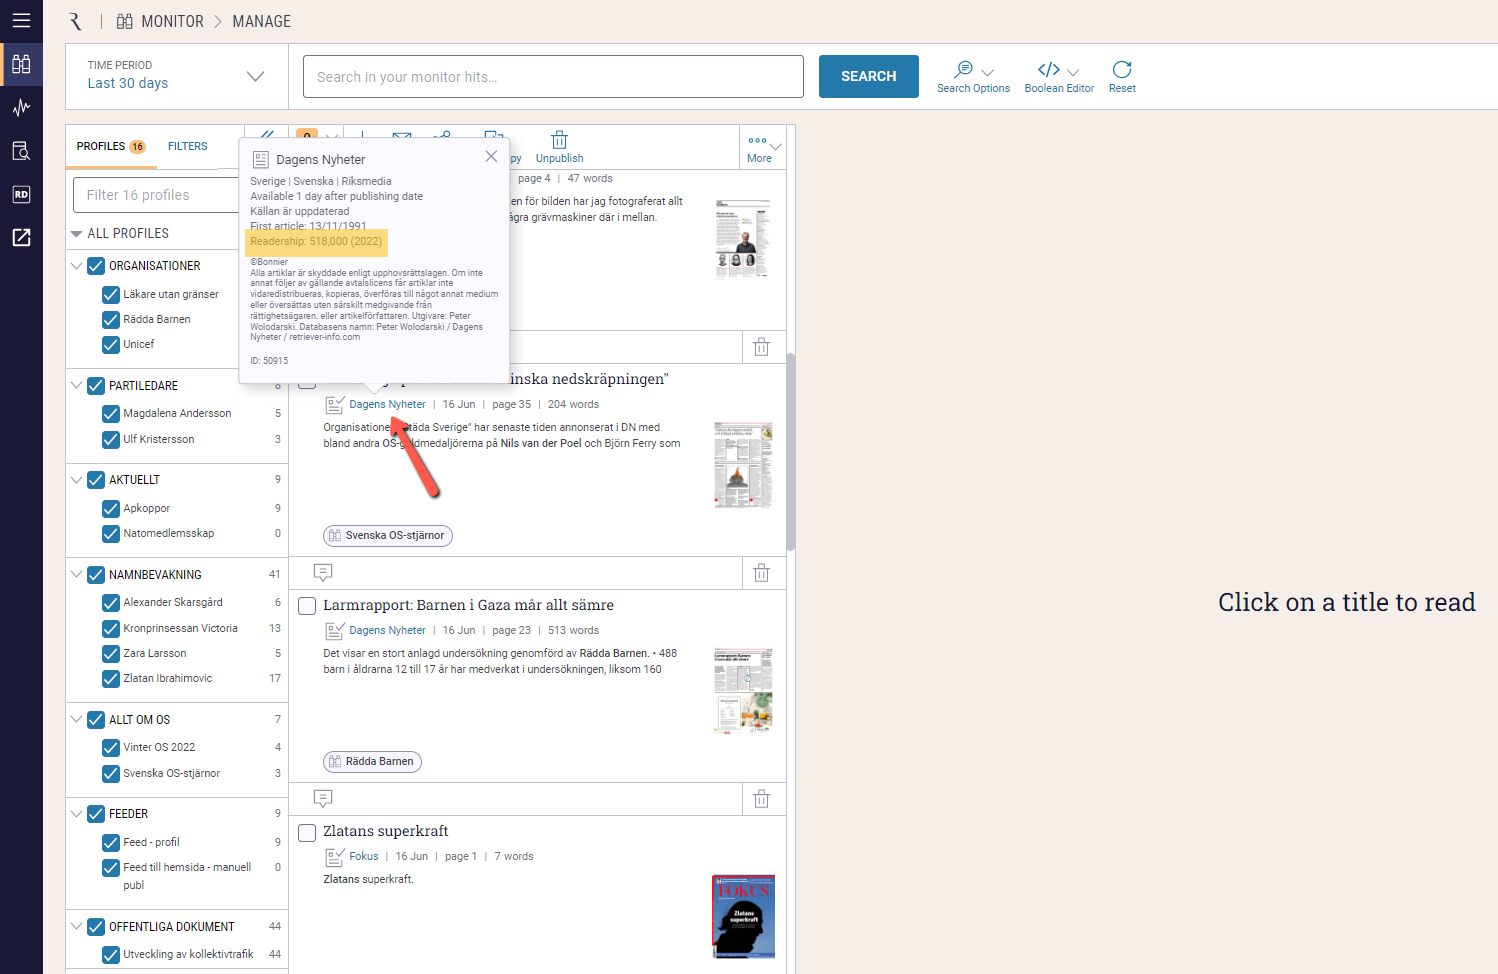Open Search Options
This screenshot has height=974, width=1498.
click(973, 76)
